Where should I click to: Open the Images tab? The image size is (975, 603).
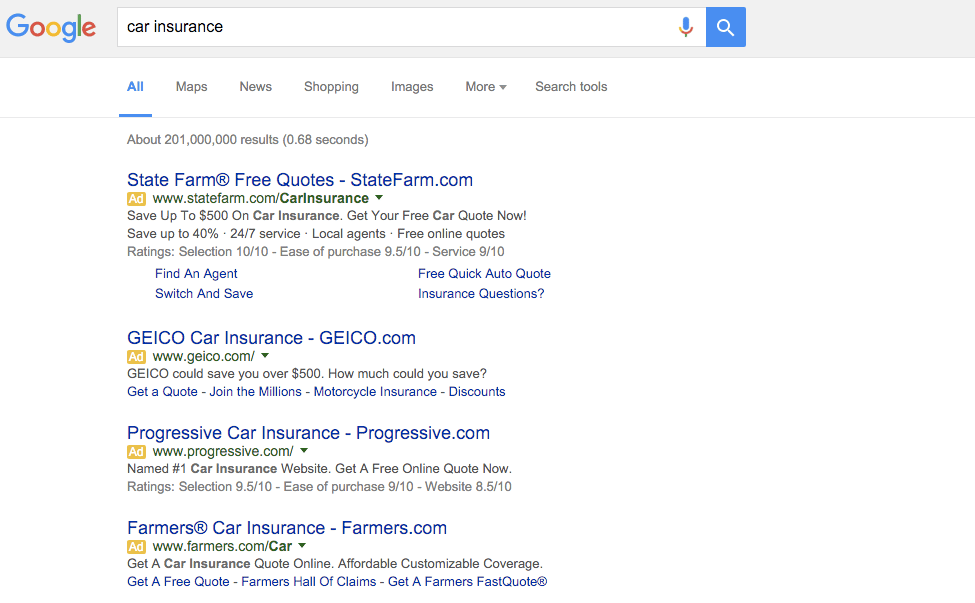[412, 87]
